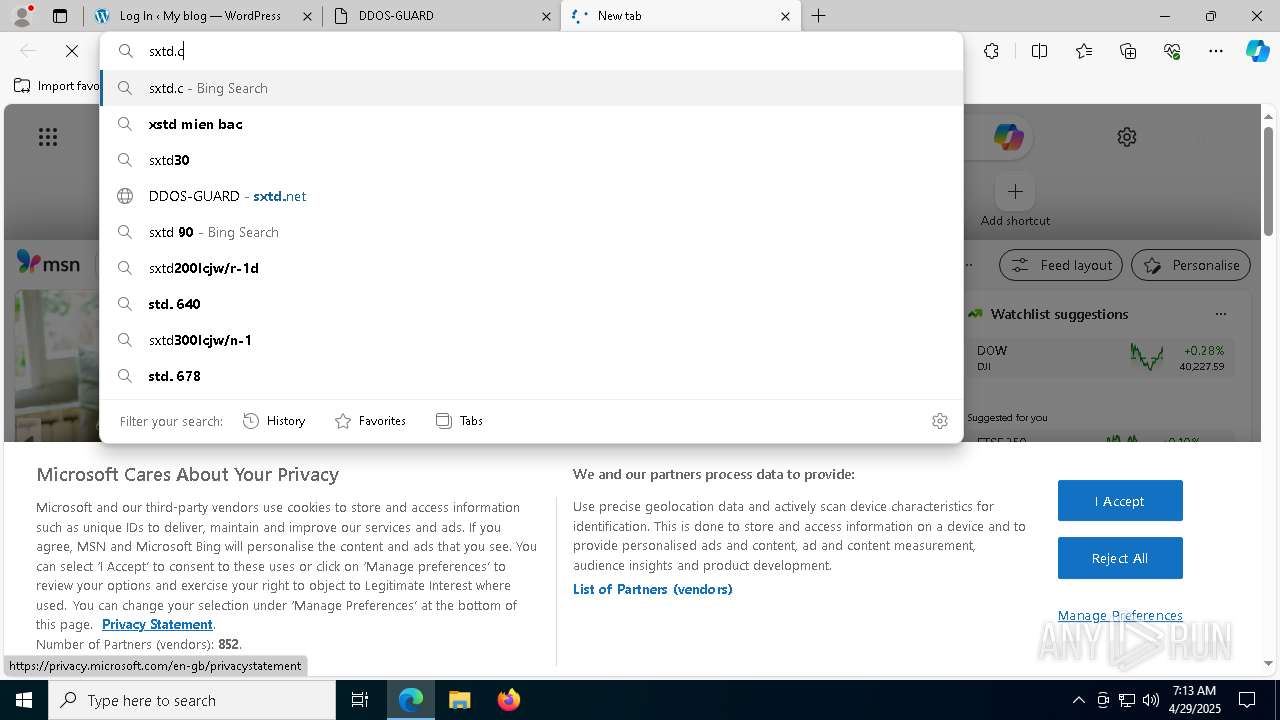Open the Privacy Statement link
1280x720 pixels.
point(157,624)
